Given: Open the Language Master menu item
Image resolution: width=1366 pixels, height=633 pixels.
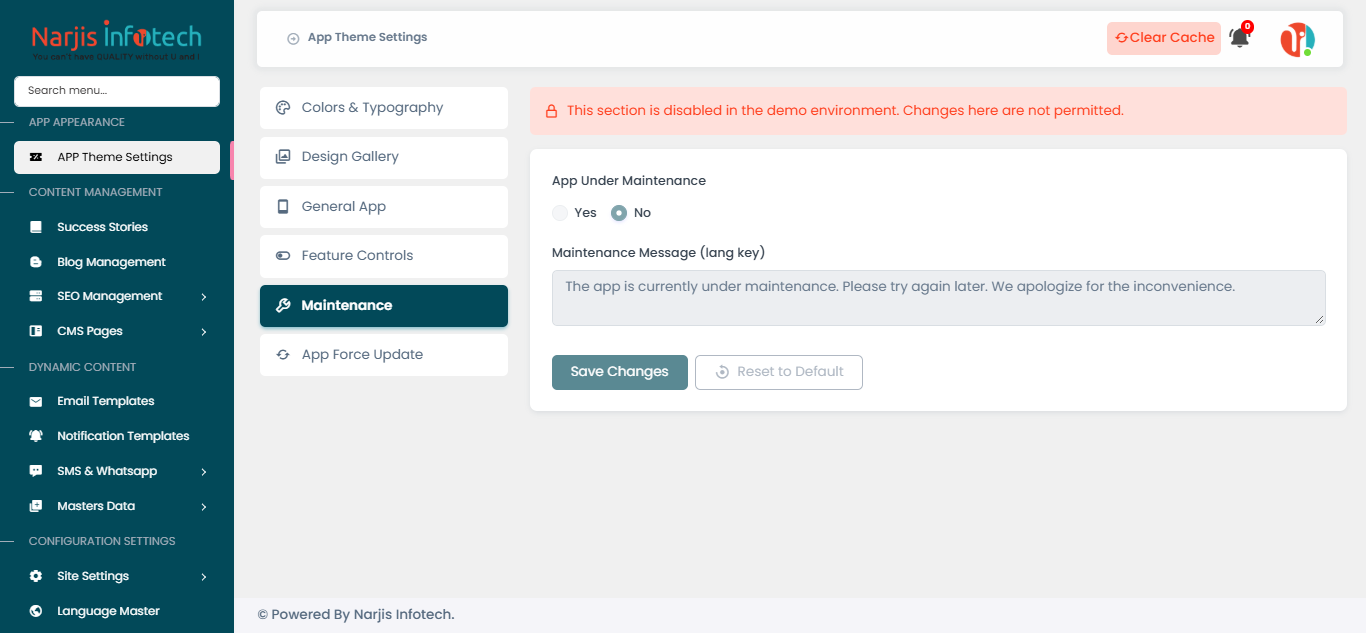Looking at the screenshot, I should (117, 611).
